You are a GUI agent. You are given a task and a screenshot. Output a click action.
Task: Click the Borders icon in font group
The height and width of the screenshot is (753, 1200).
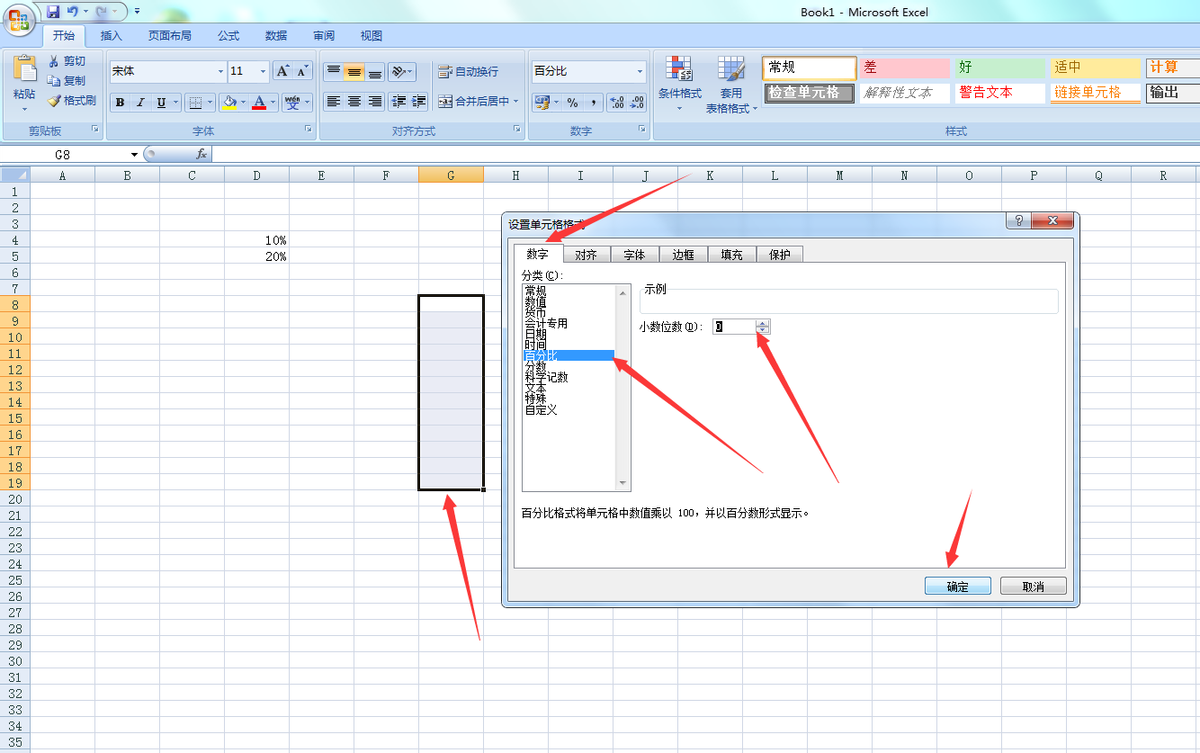195,102
